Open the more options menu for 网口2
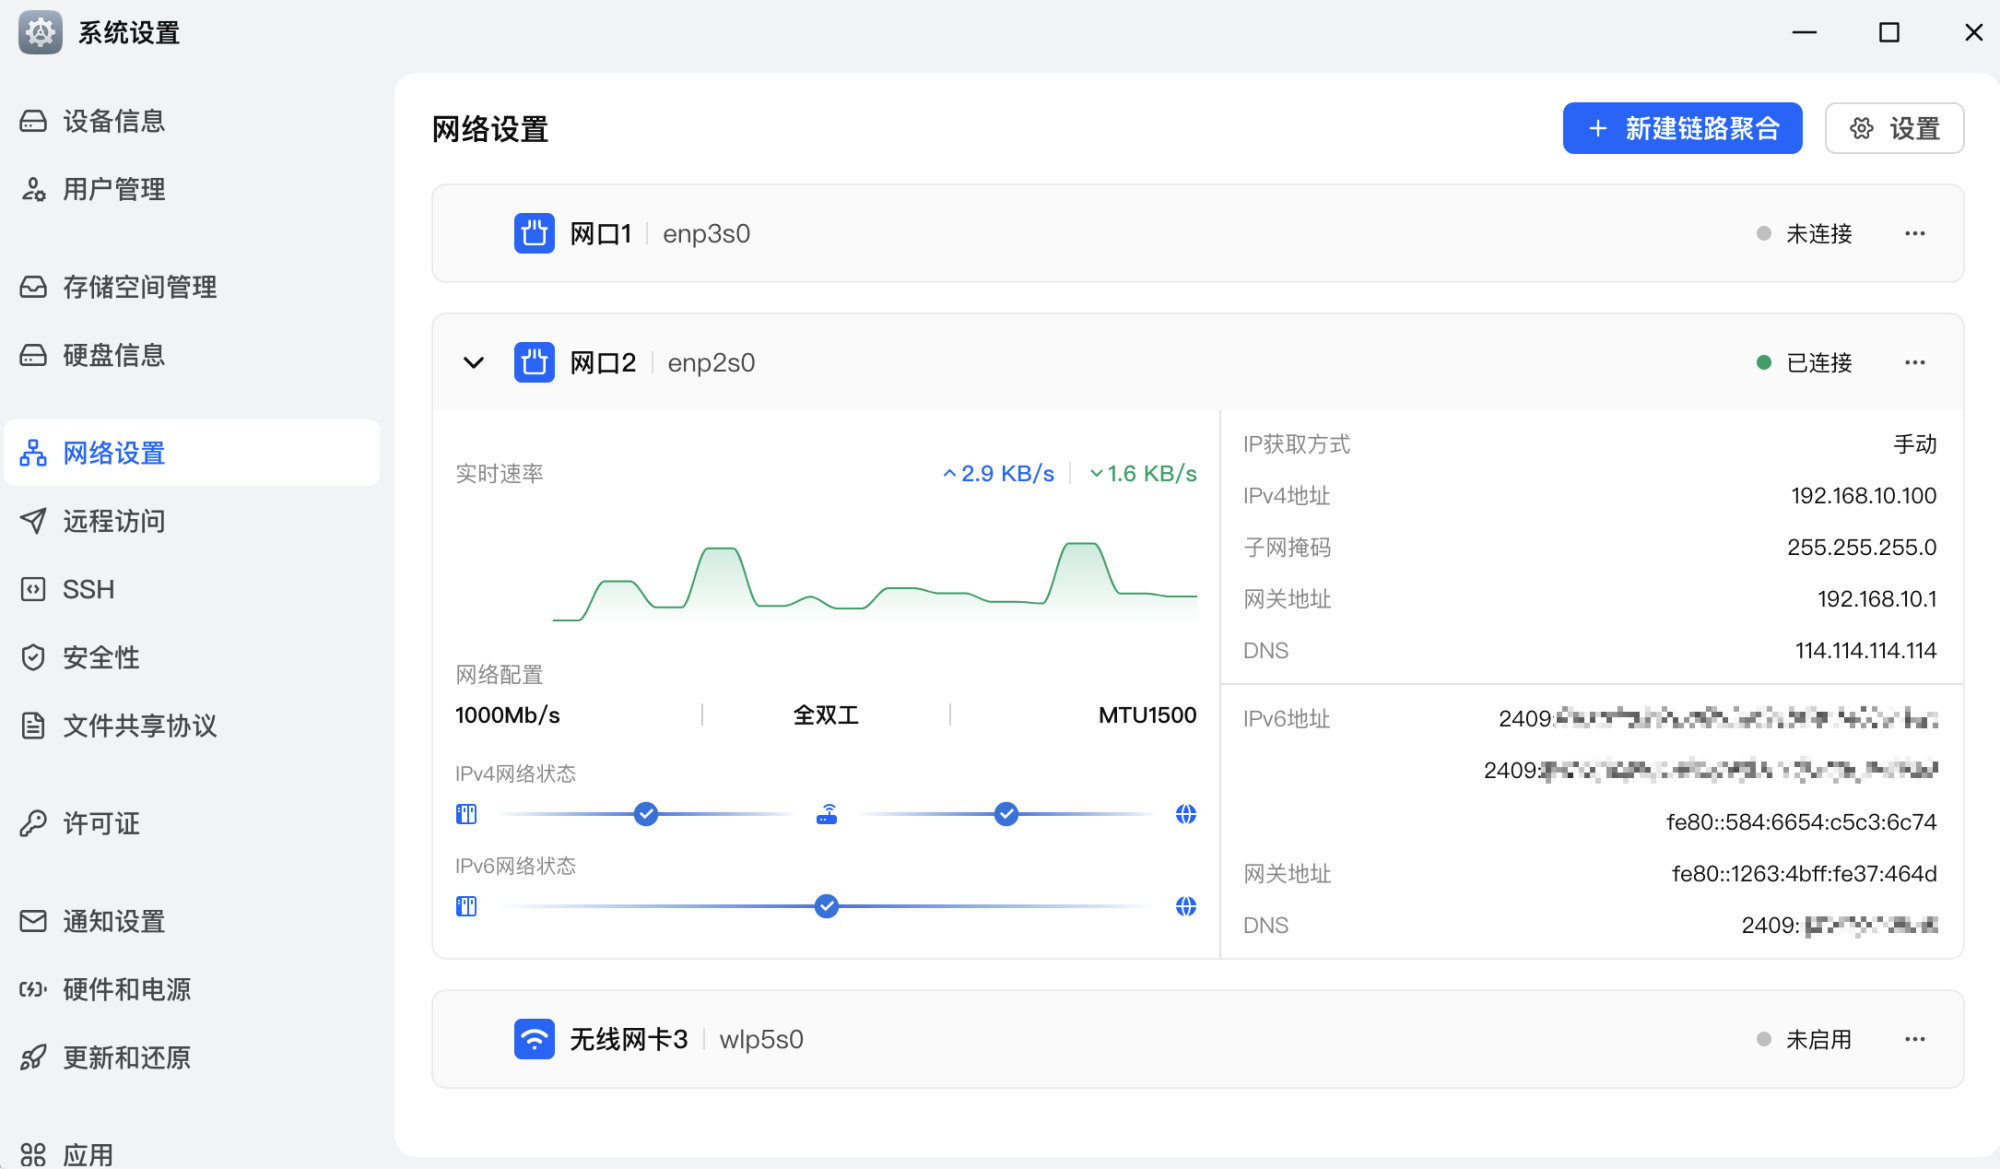 click(1914, 362)
